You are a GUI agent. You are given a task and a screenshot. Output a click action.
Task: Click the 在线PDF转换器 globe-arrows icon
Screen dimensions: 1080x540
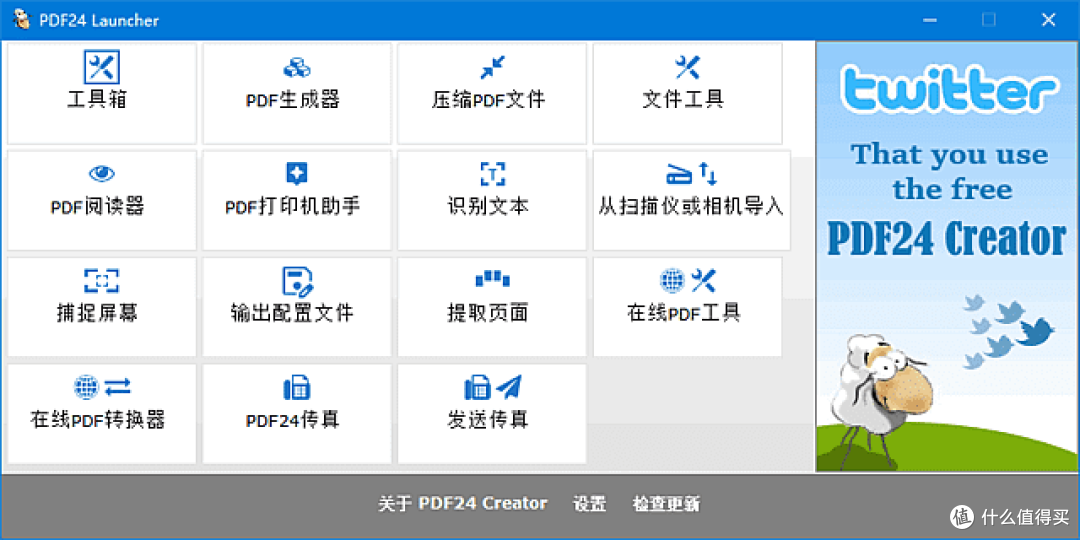pyautogui.click(x=102, y=387)
